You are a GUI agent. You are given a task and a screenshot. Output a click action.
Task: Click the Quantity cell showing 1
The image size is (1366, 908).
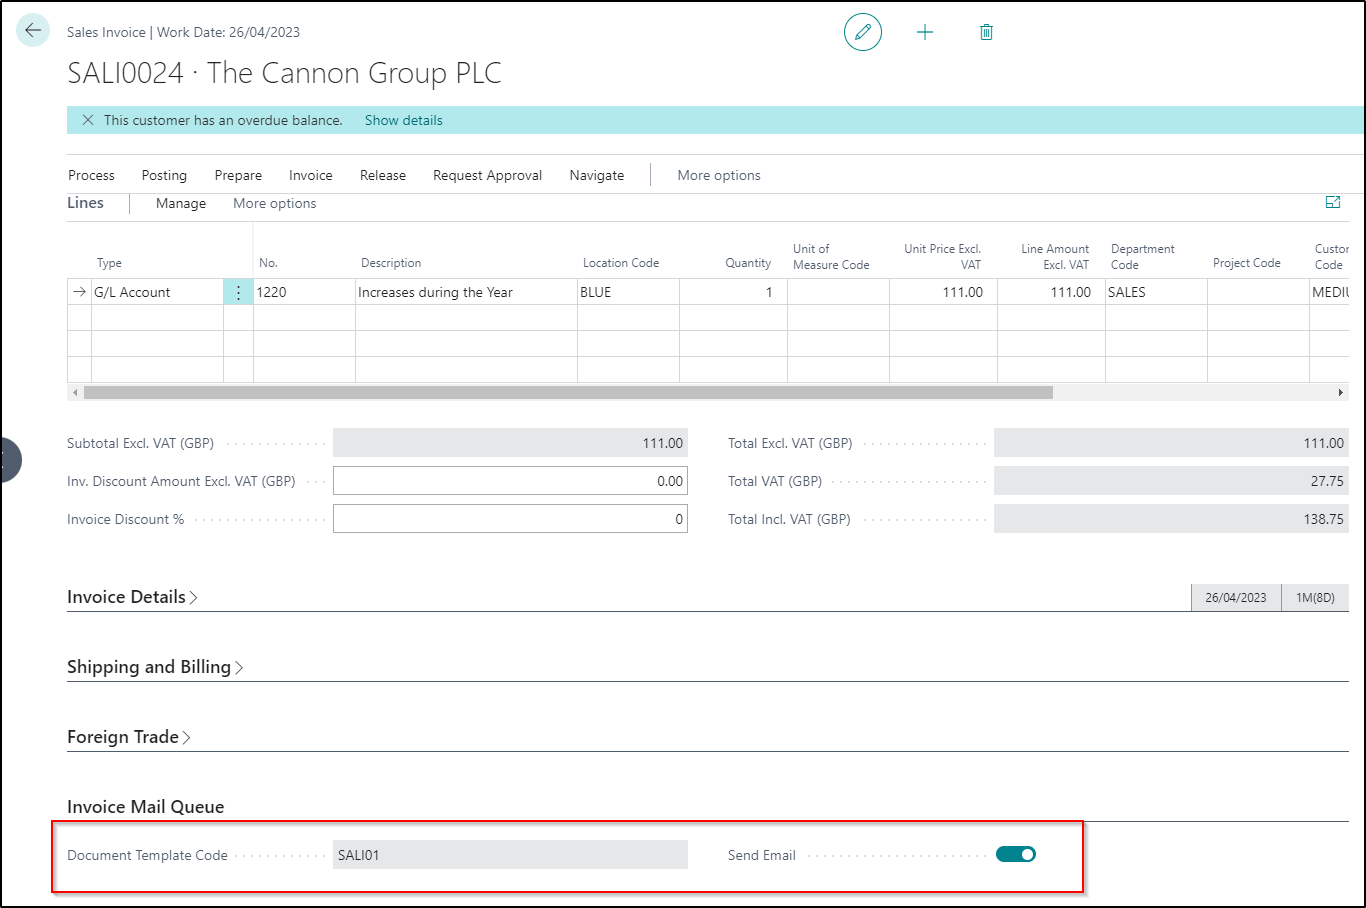[x=733, y=292]
